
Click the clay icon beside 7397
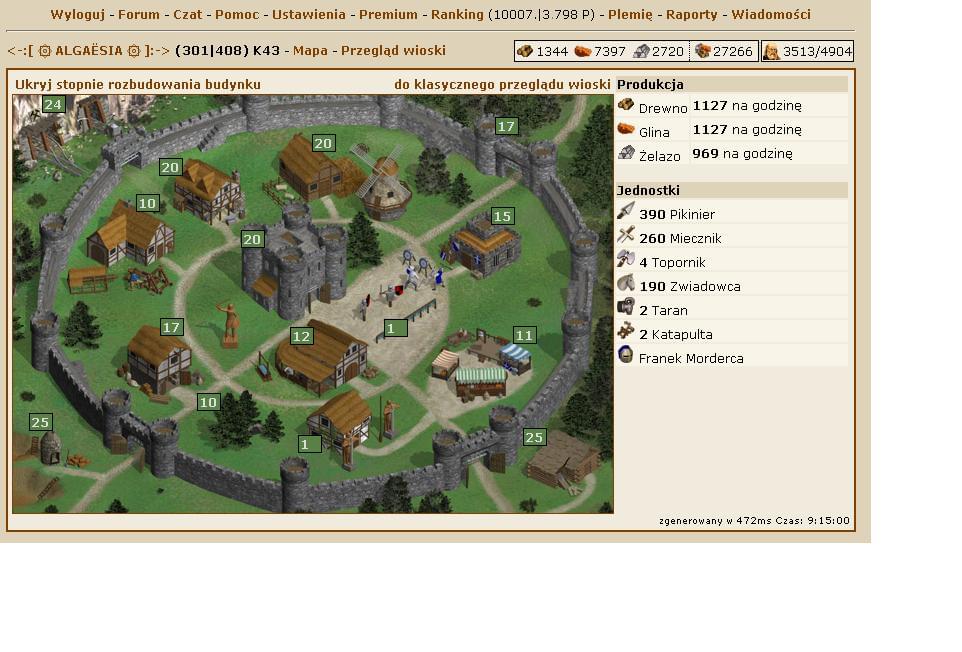pos(582,51)
